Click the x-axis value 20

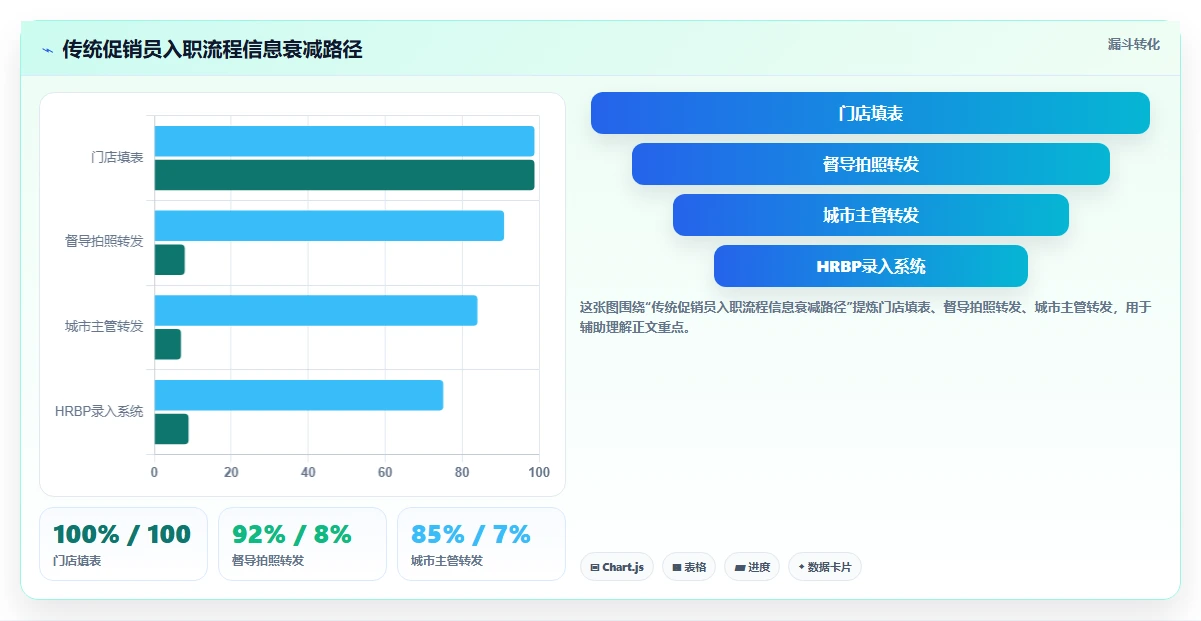(231, 472)
